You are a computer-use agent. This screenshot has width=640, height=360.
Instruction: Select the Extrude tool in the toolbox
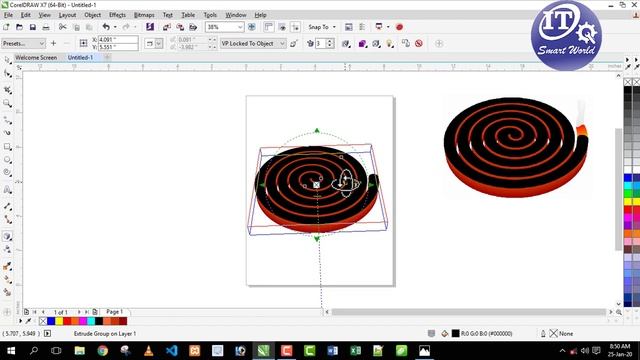coord(7,236)
